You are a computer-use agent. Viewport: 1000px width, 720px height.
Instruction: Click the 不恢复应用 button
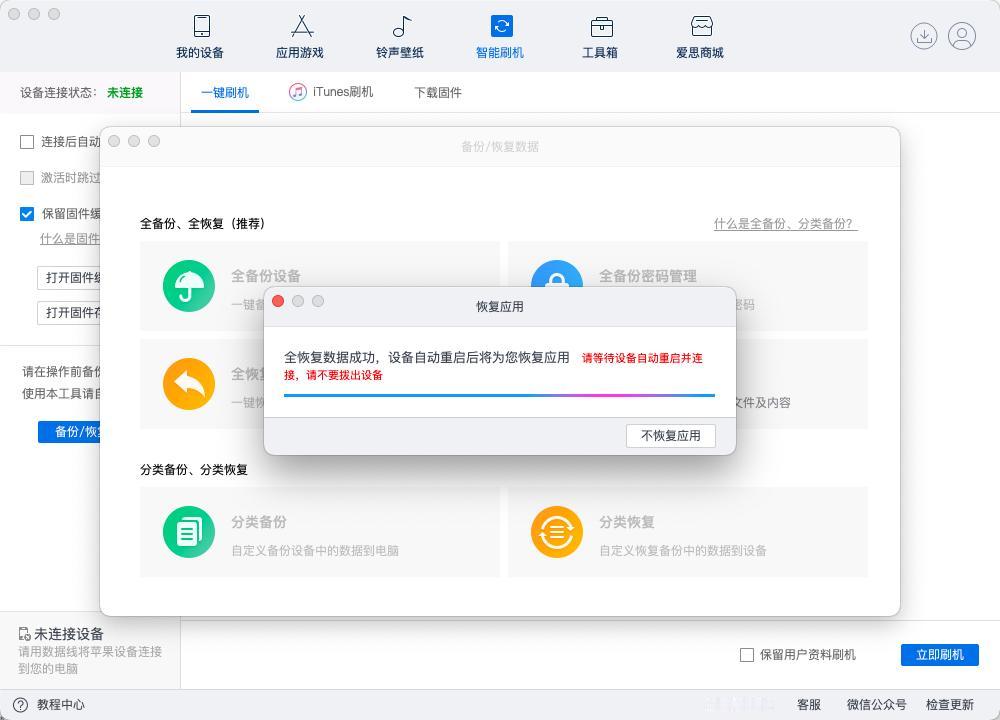[671, 436]
